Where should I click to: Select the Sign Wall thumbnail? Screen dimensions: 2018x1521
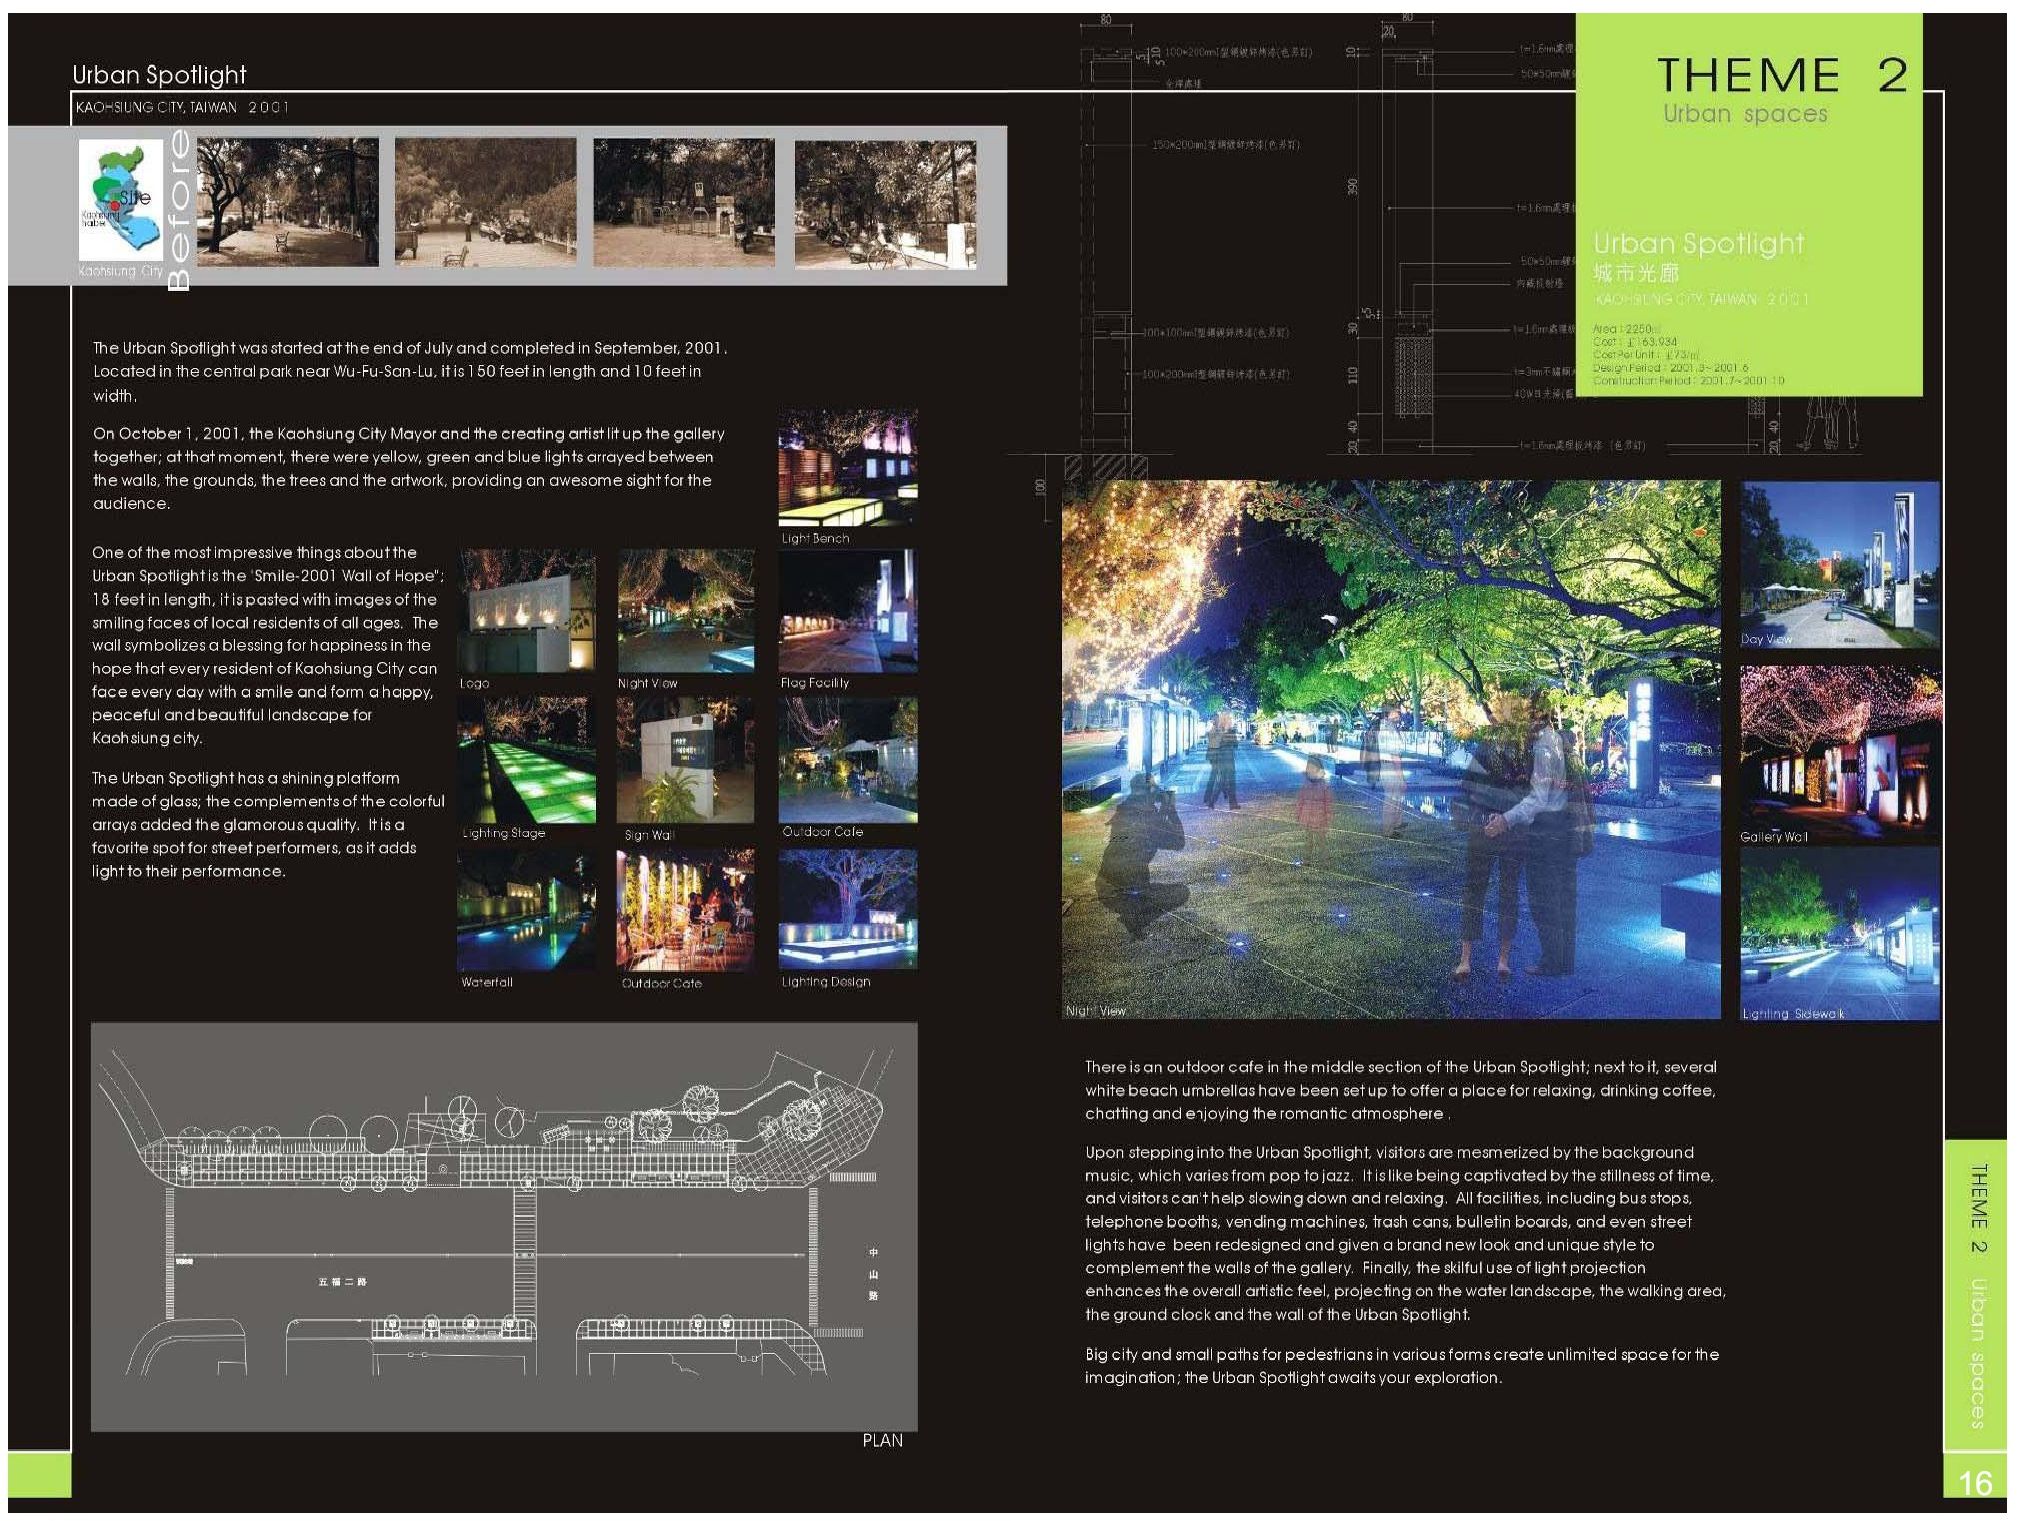686,760
